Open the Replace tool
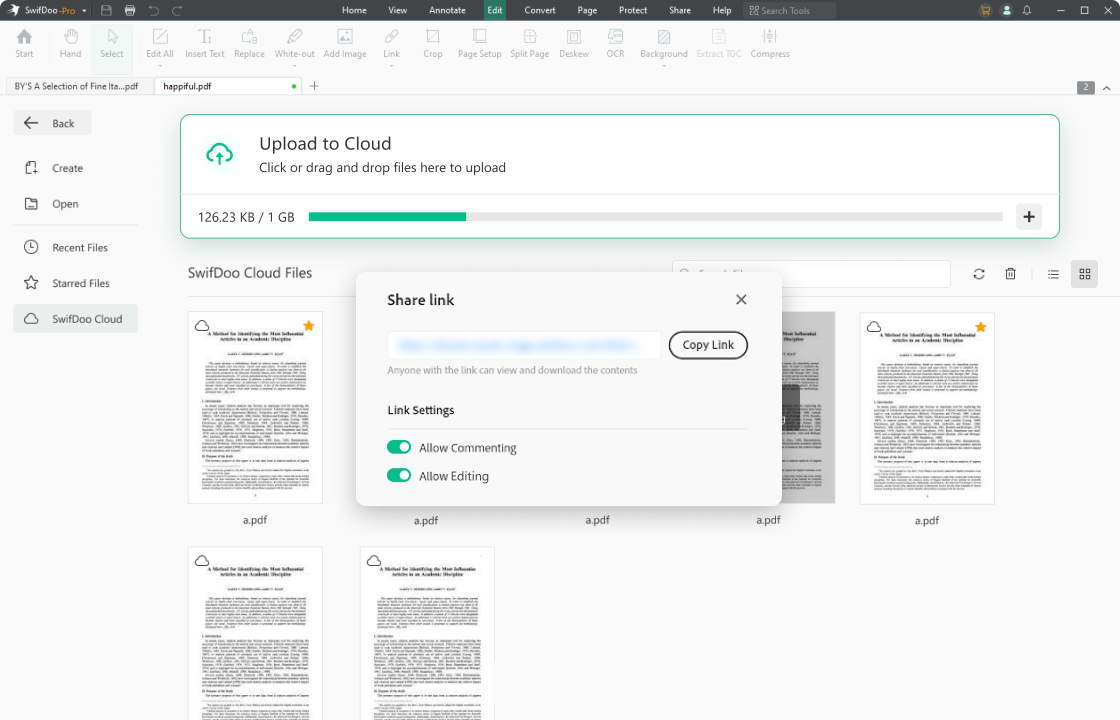 pyautogui.click(x=249, y=44)
